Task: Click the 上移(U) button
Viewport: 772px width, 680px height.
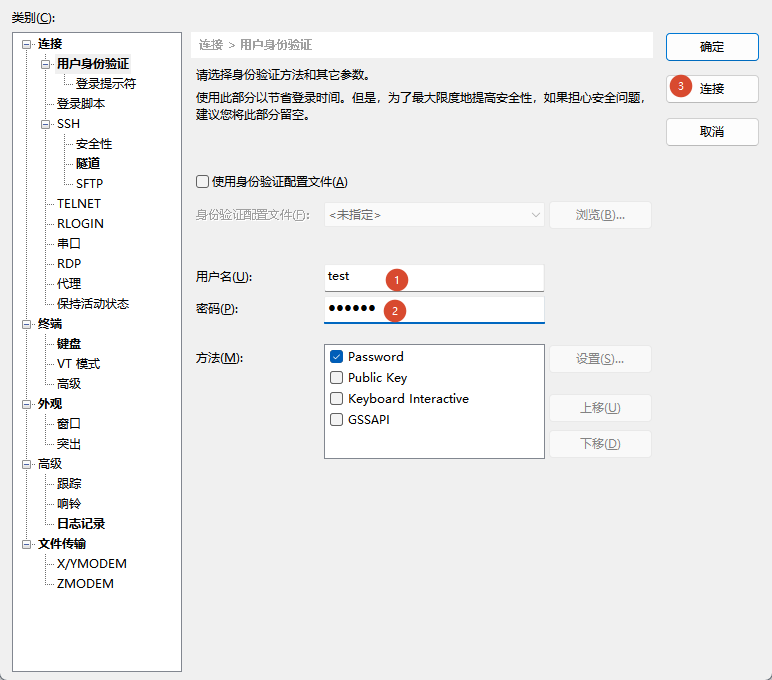Action: pos(600,408)
